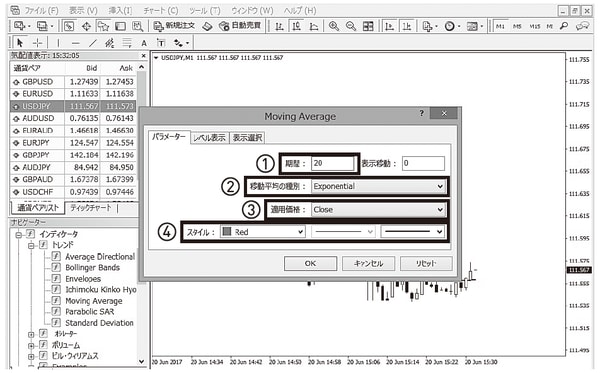
Task: Click the 新規注文 new order icon
Action: [174, 26]
